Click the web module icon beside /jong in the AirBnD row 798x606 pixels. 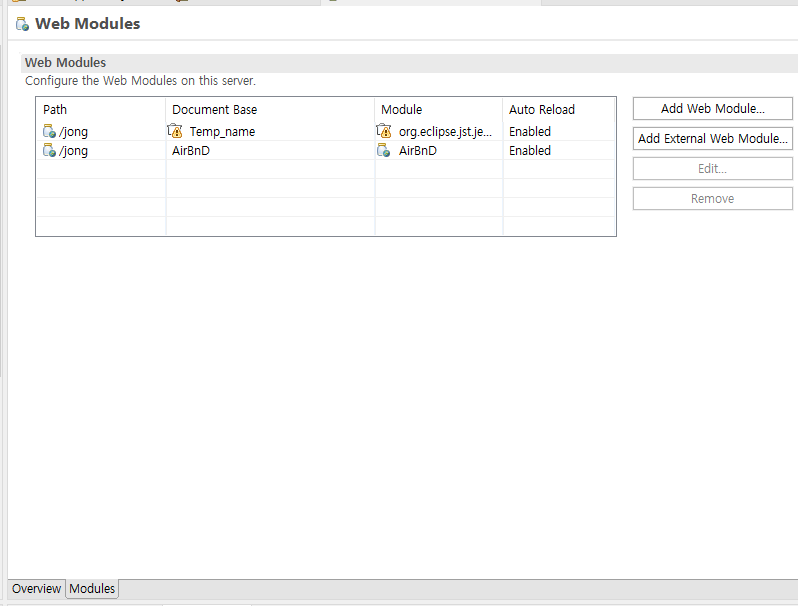(49, 151)
